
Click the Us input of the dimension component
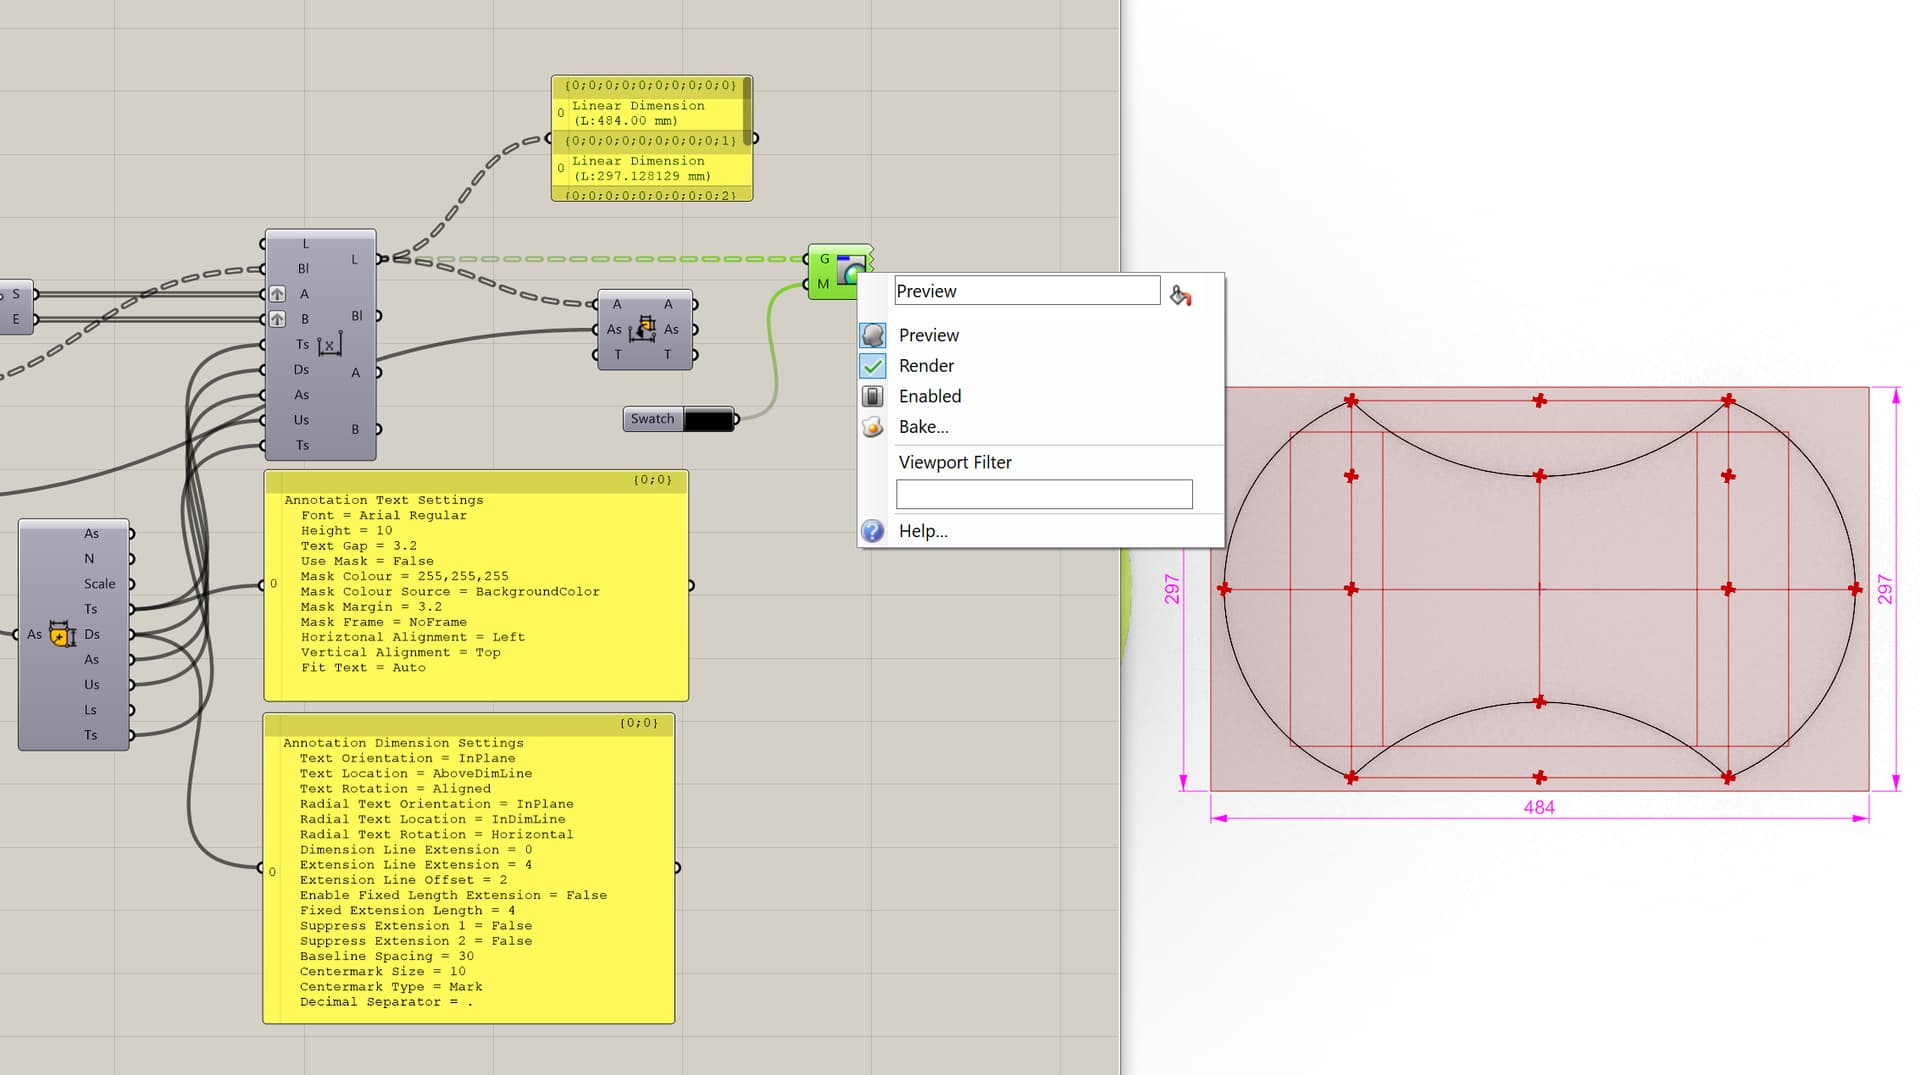(301, 420)
